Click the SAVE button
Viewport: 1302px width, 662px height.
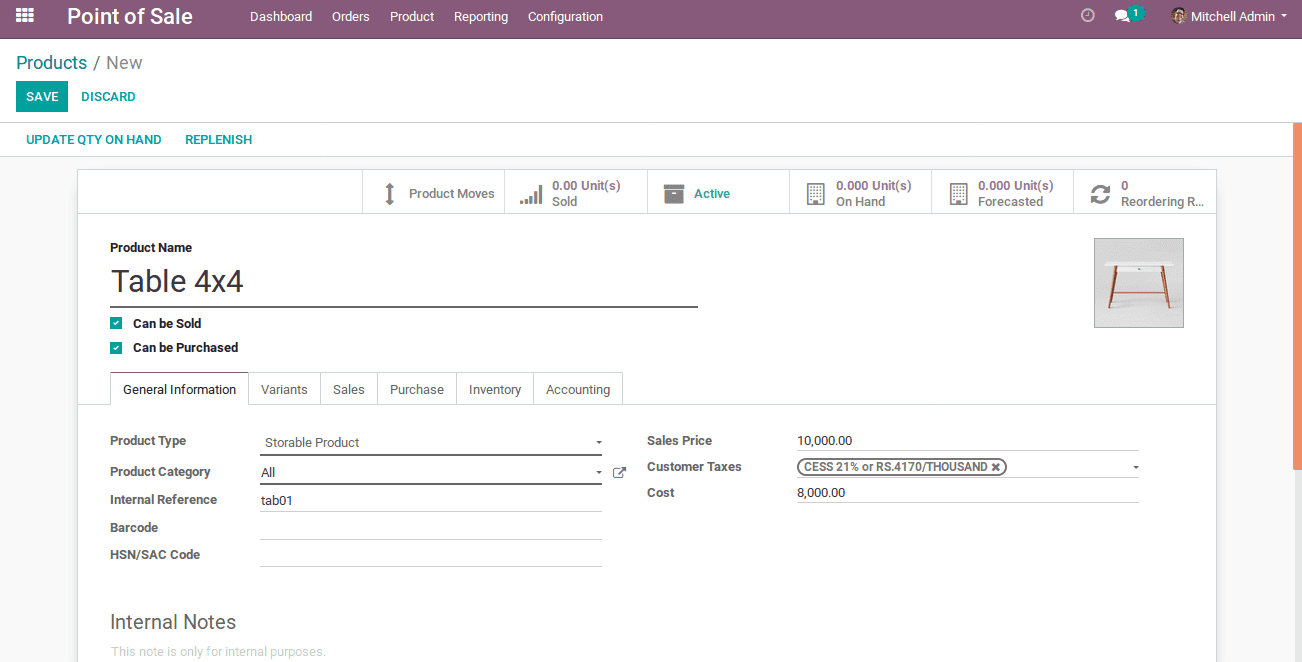tap(42, 97)
